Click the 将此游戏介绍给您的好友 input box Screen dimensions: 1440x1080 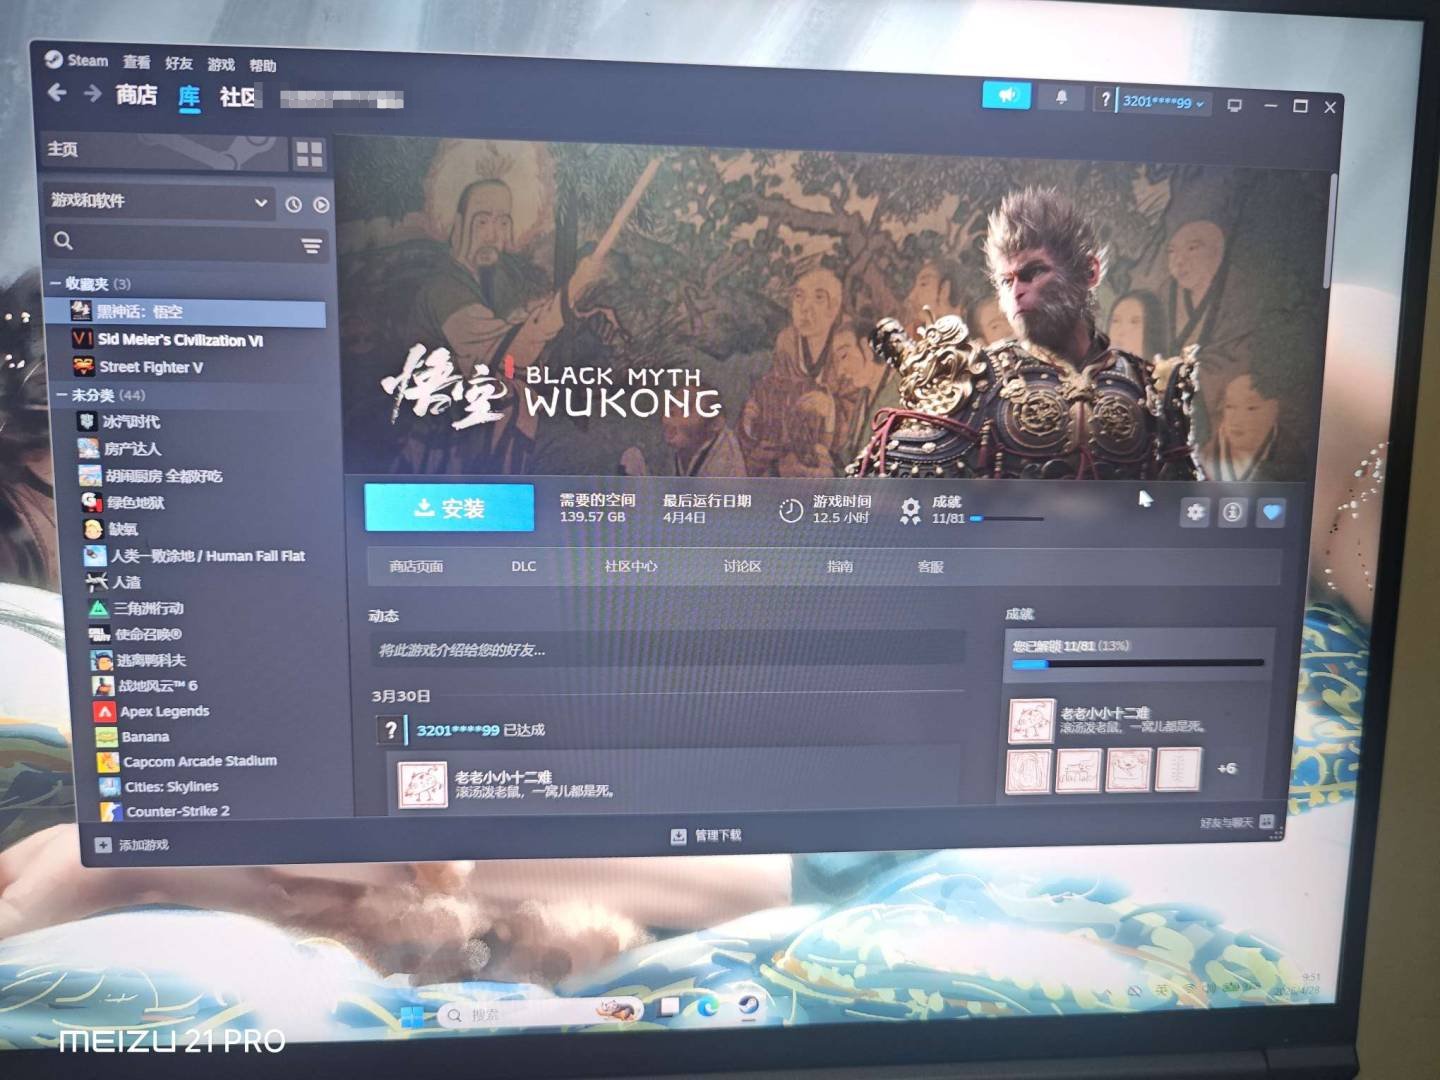667,649
